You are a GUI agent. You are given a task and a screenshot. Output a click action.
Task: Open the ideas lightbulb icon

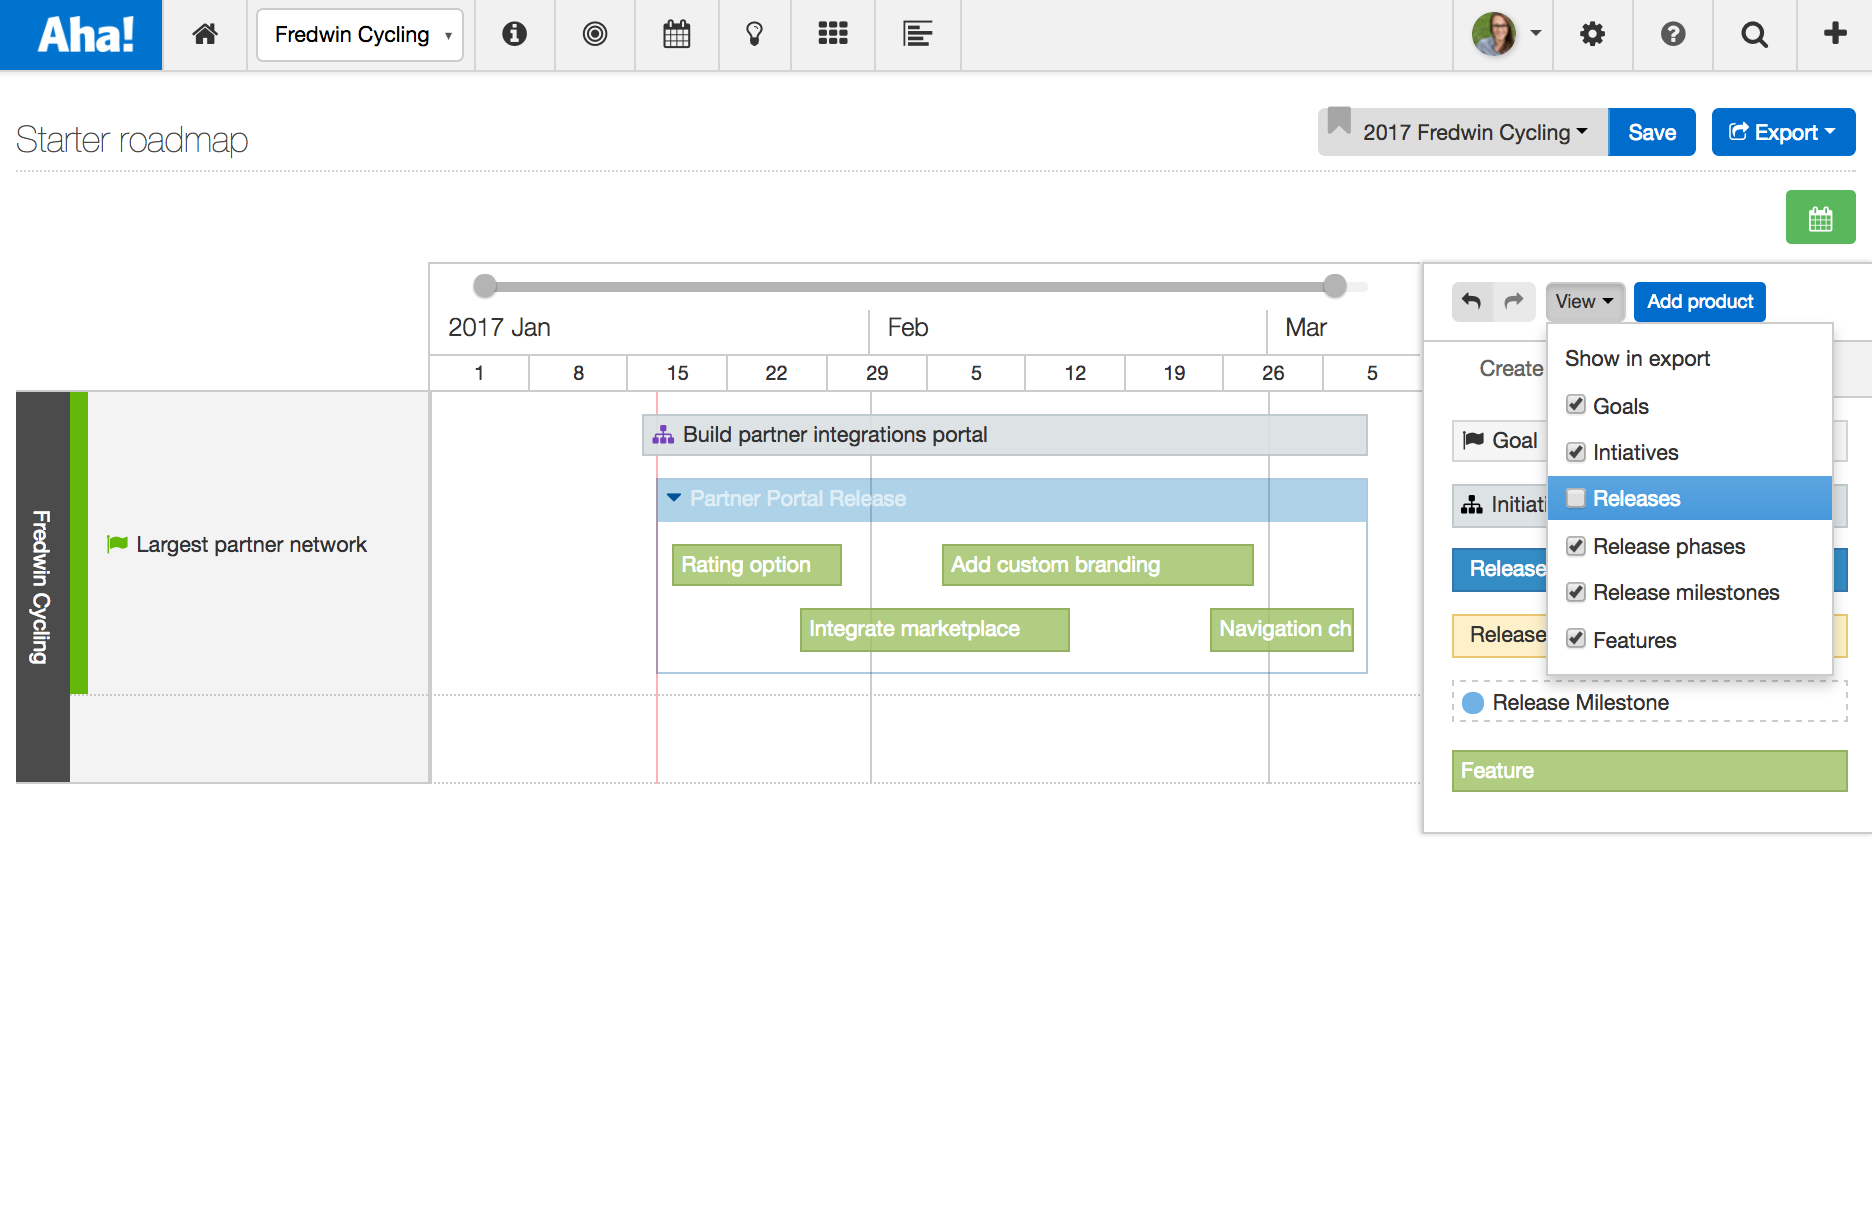755,35
